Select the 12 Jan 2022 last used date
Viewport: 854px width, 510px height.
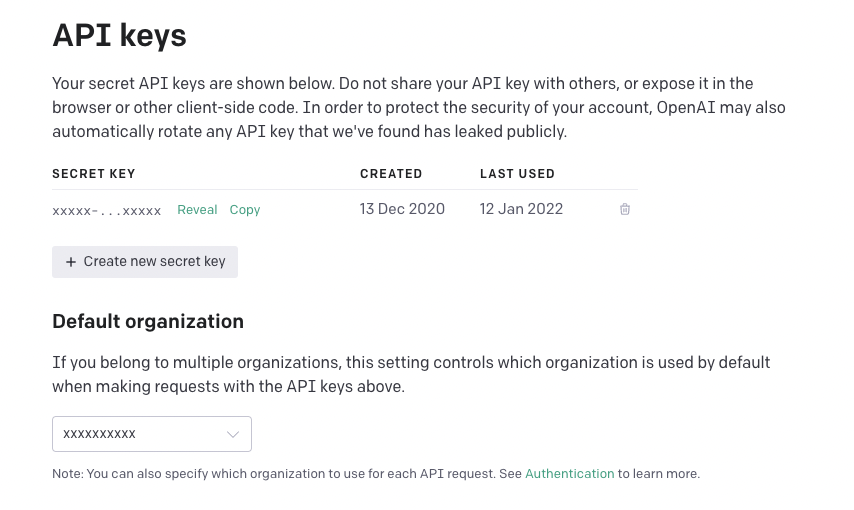point(521,209)
